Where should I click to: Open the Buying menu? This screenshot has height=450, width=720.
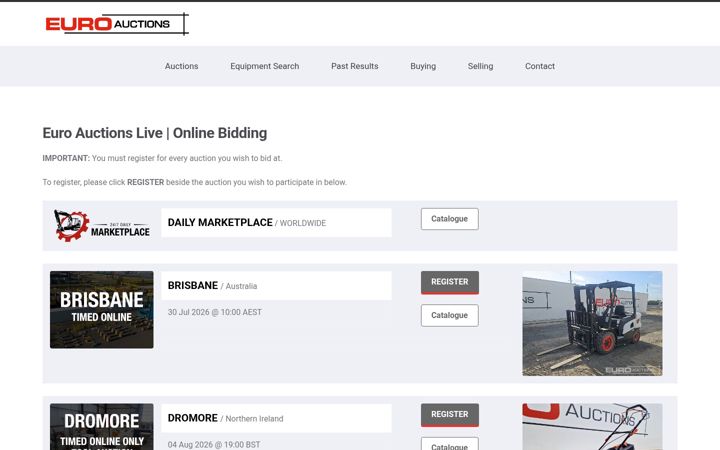(423, 66)
